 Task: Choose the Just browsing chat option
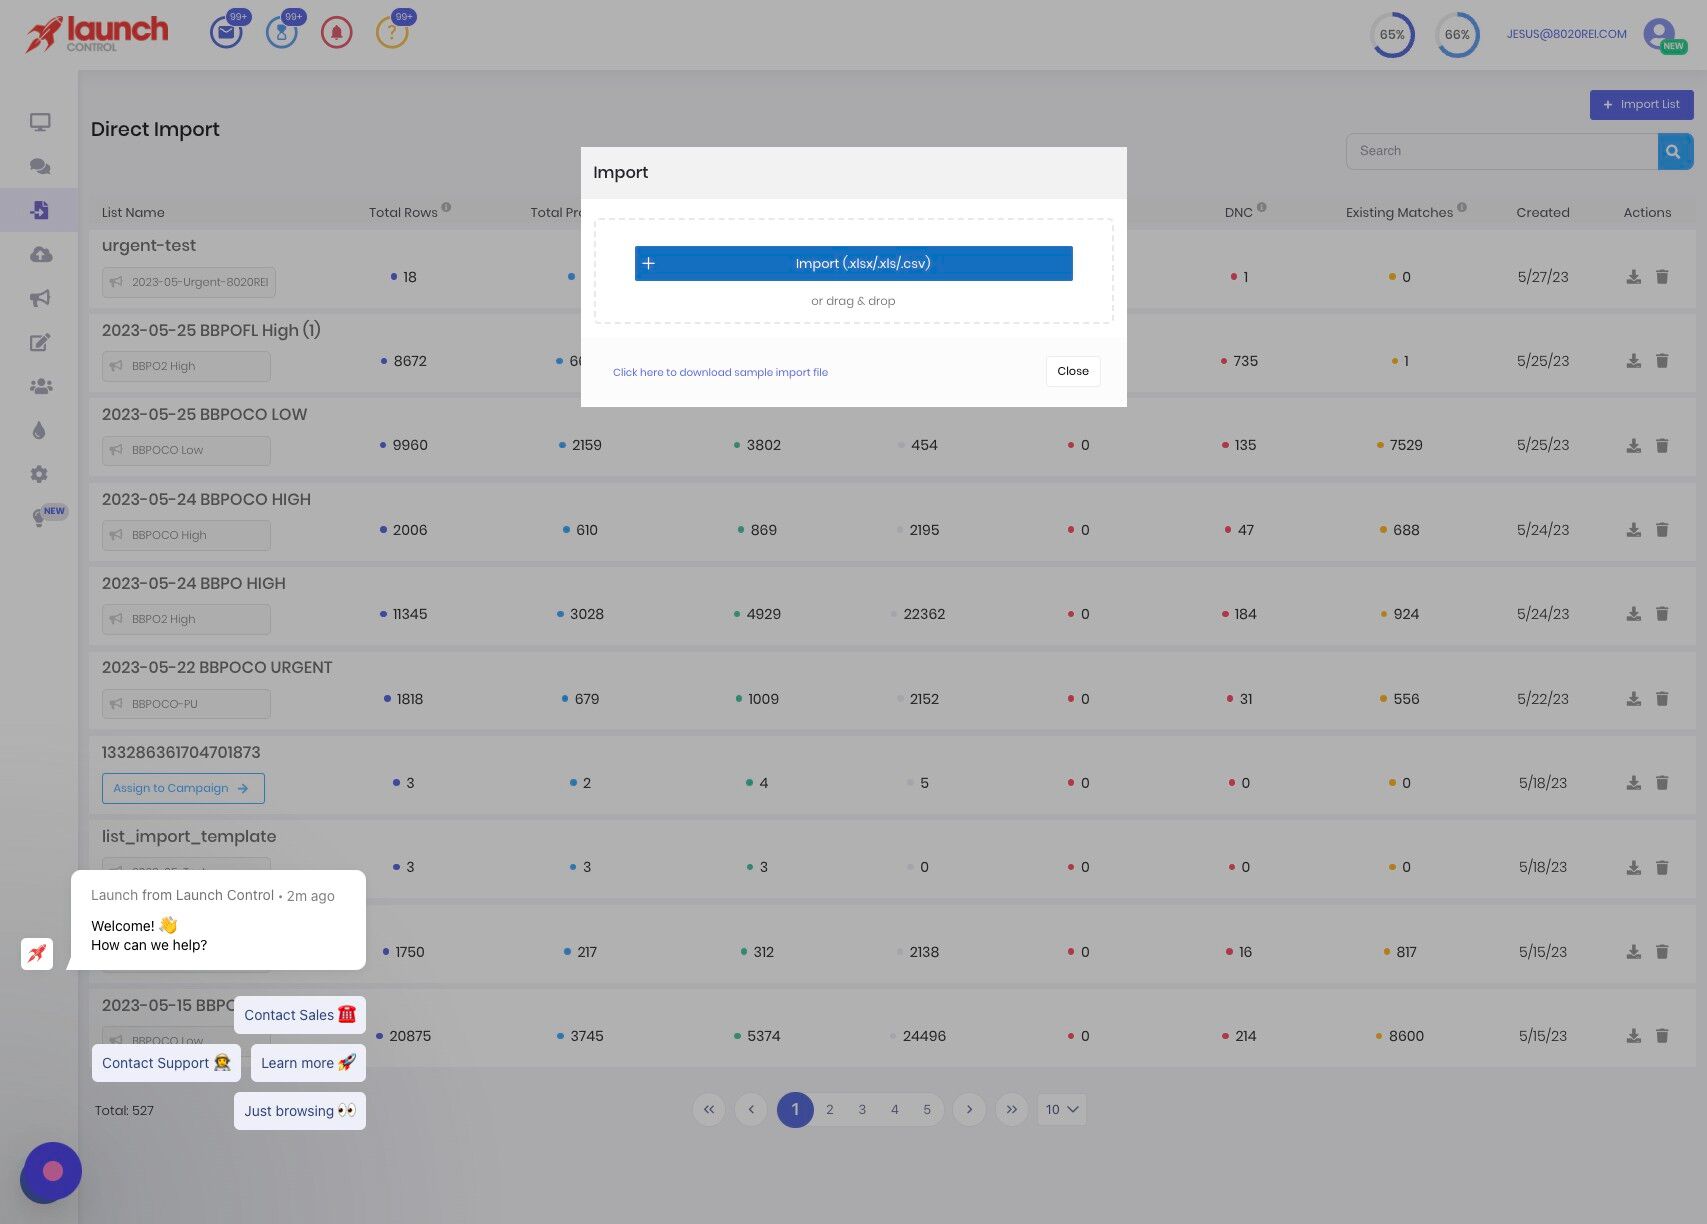(x=299, y=1111)
